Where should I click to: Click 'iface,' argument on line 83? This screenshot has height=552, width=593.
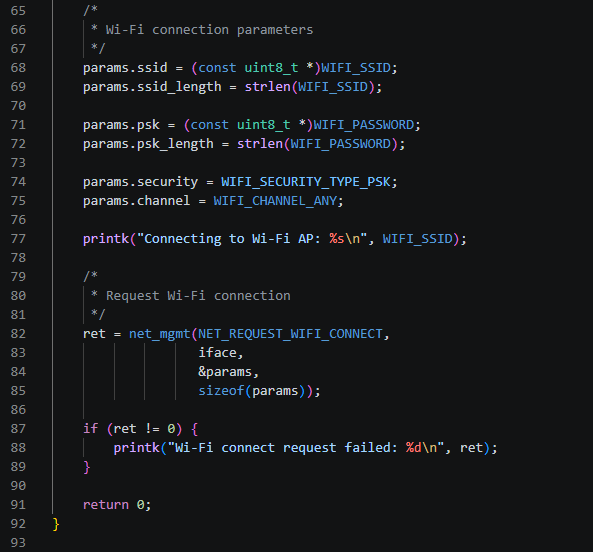(221, 353)
